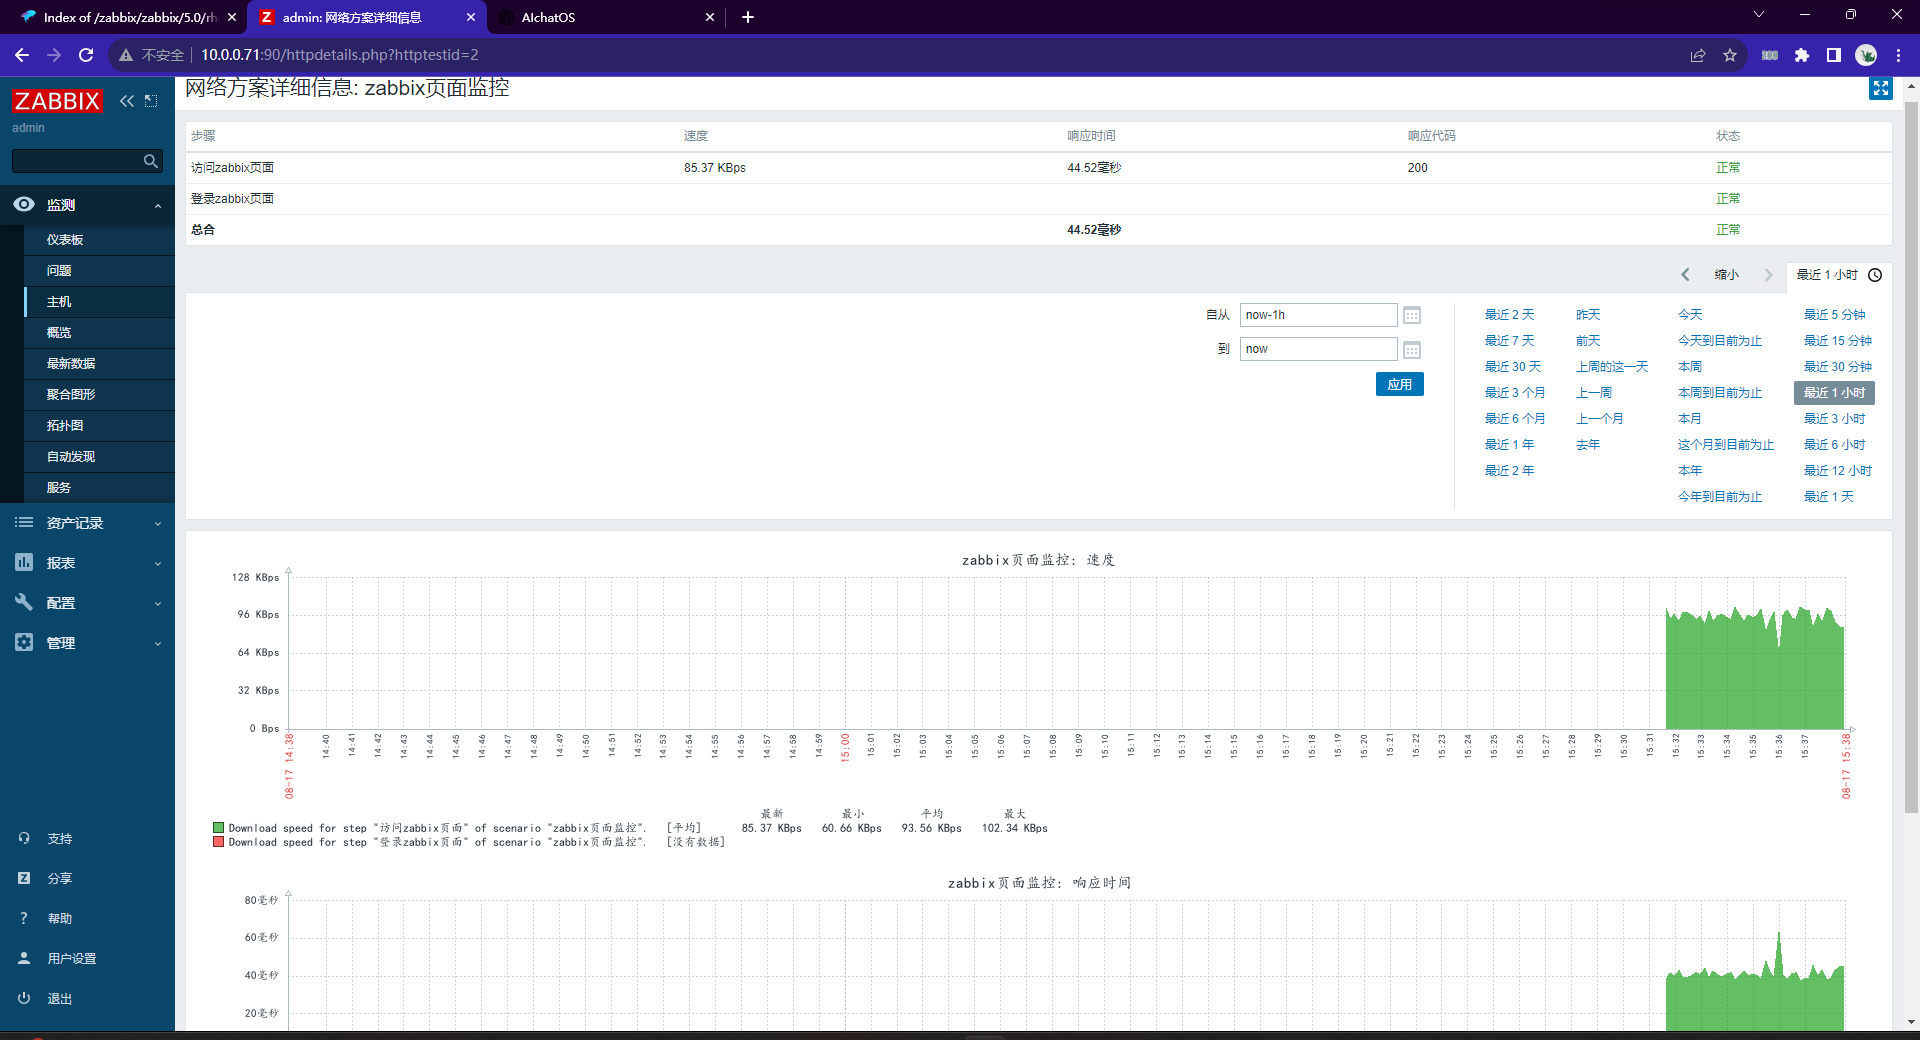The image size is (1920, 1040).
Task: Select 最近 5 分钟 time range
Action: (x=1835, y=315)
